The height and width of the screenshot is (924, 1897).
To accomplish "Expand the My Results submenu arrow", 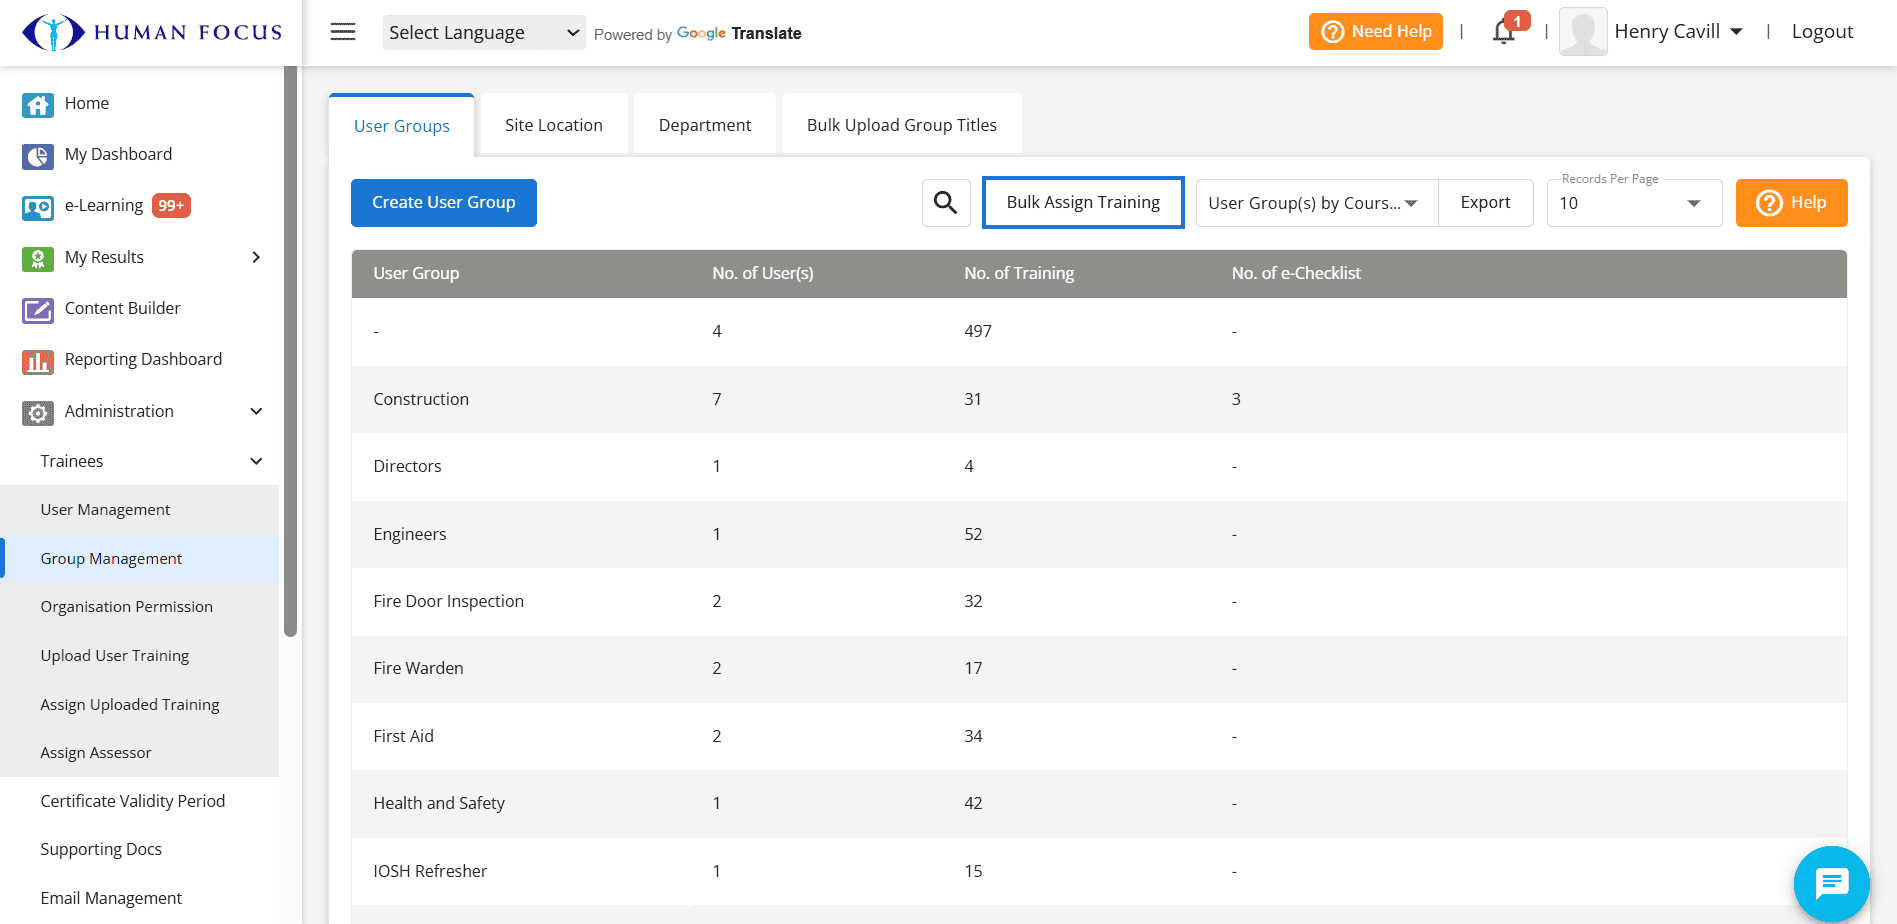I will tap(256, 257).
